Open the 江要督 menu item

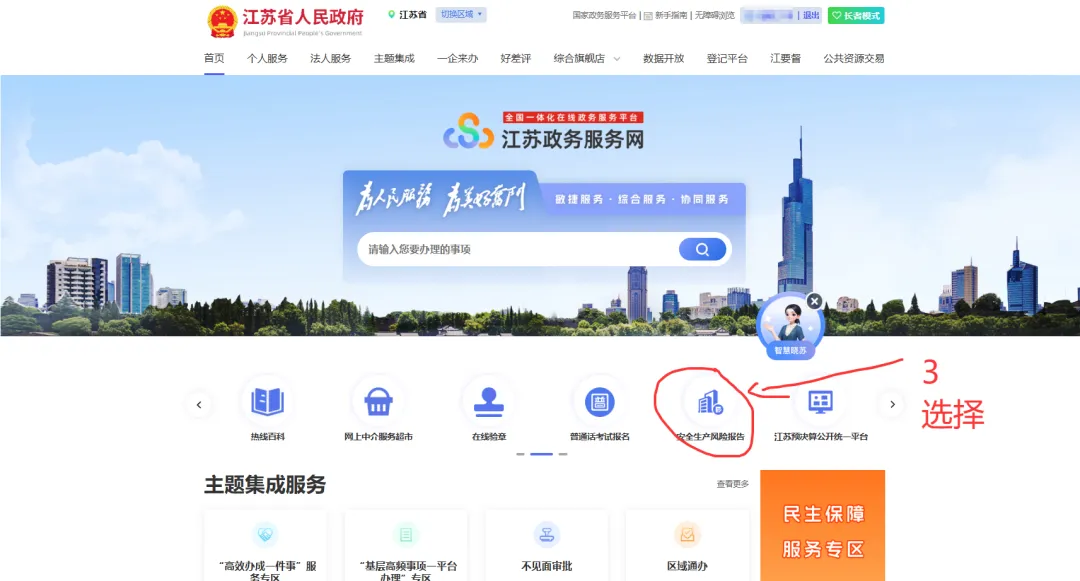tap(785, 59)
